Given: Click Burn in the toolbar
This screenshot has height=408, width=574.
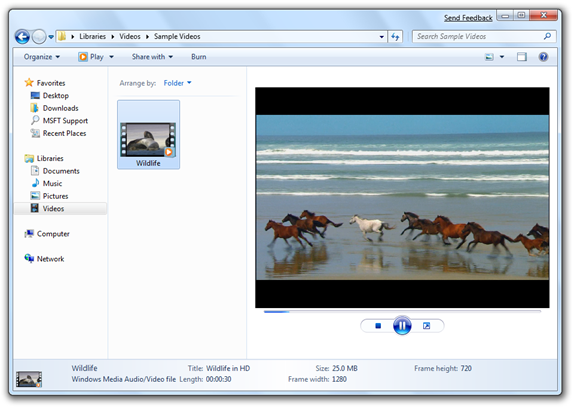Looking at the screenshot, I should (198, 57).
